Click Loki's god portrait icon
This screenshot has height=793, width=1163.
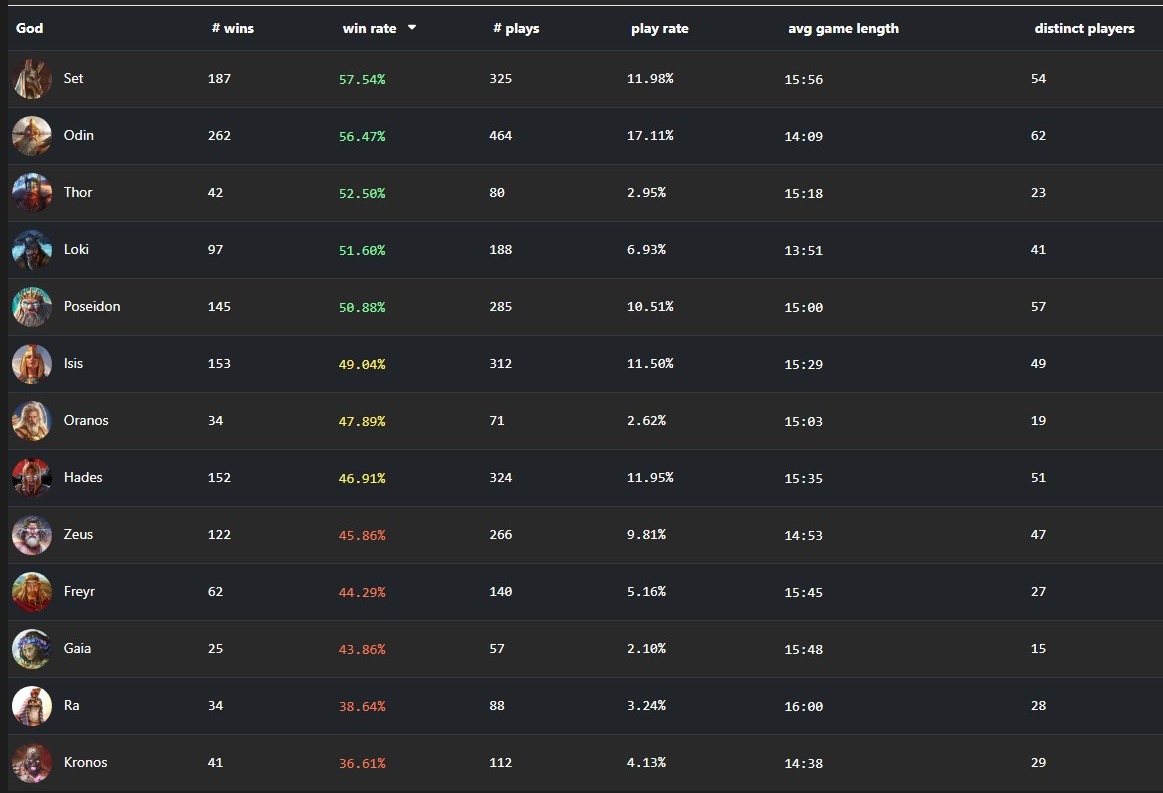(x=32, y=250)
